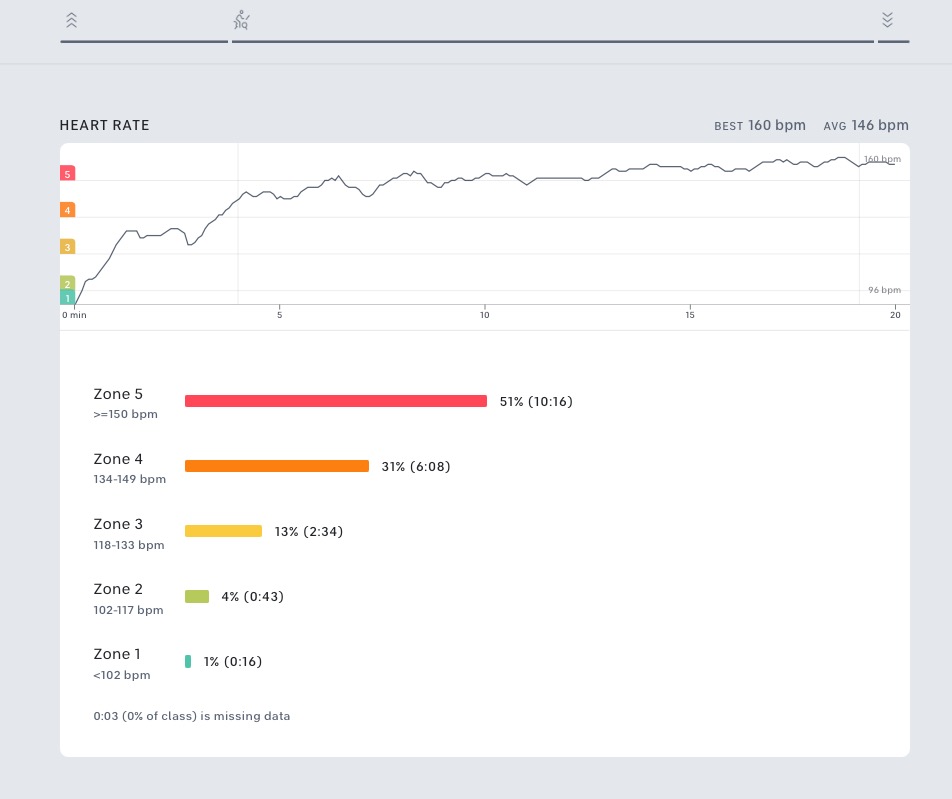Click the 'Zone 3' label
Screen dimensions: 952x799
(x=118, y=524)
